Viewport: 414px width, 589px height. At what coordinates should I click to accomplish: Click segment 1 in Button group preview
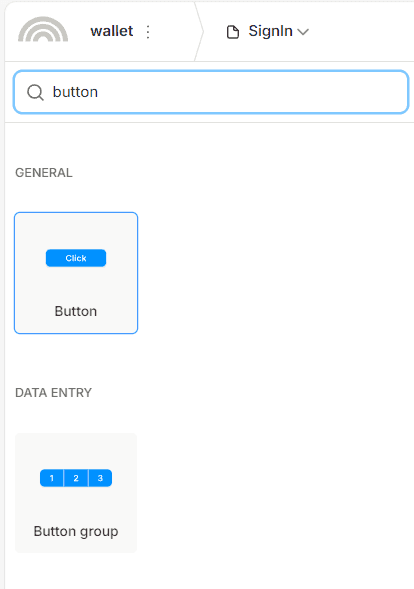pyautogui.click(x=52, y=478)
